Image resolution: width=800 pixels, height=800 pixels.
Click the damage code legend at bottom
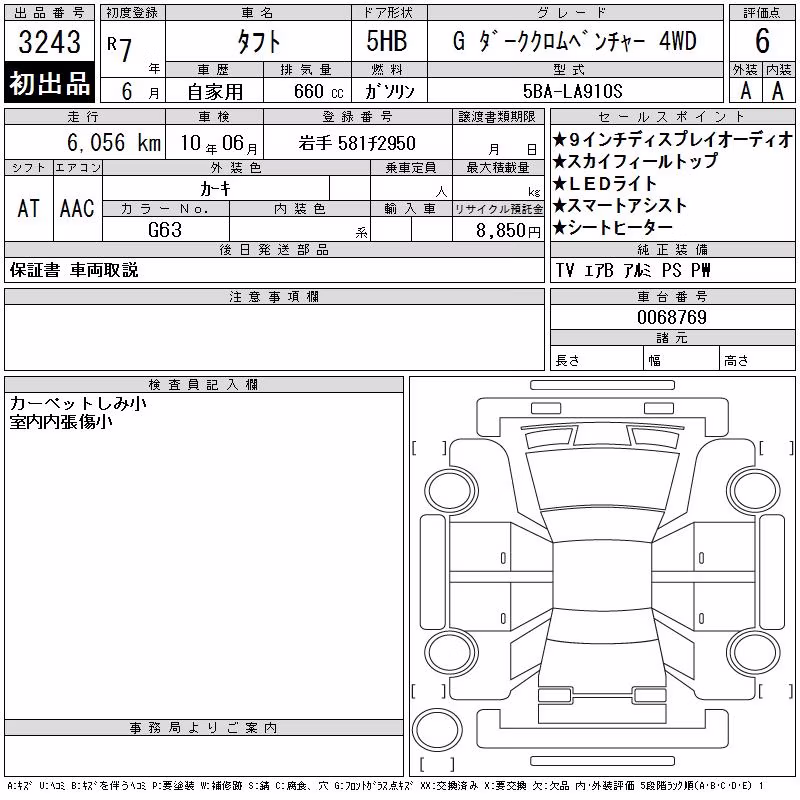[x=385, y=786]
